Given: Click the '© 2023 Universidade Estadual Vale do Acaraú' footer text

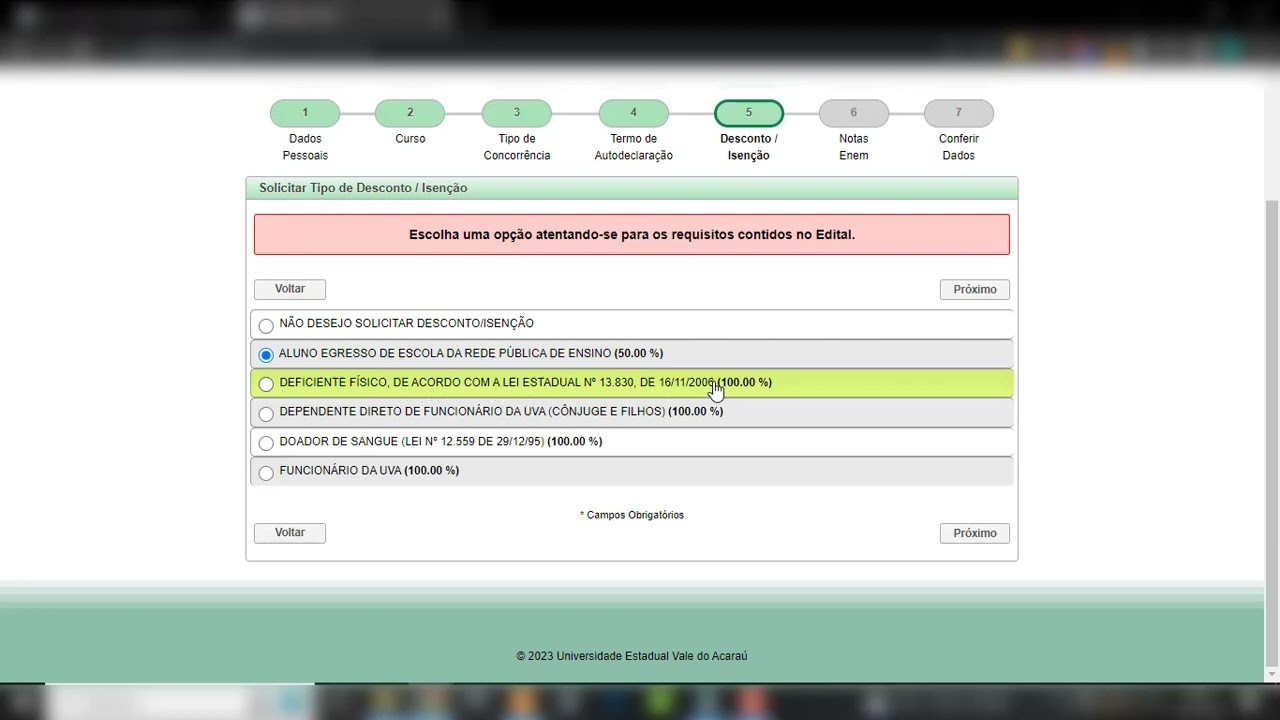Looking at the screenshot, I should [x=632, y=656].
